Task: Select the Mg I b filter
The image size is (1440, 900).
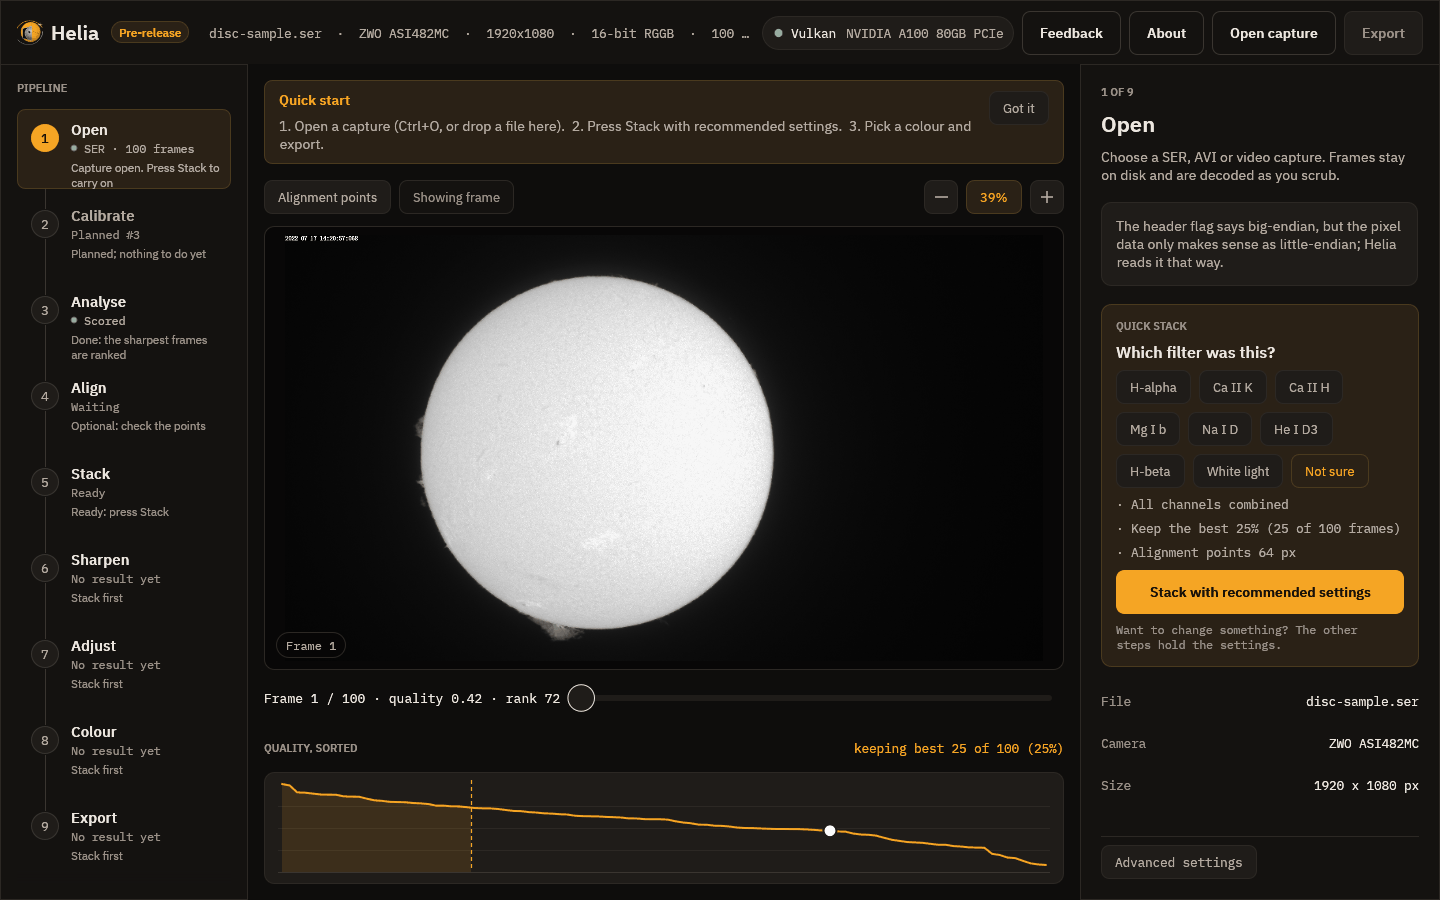Action: (x=1148, y=429)
